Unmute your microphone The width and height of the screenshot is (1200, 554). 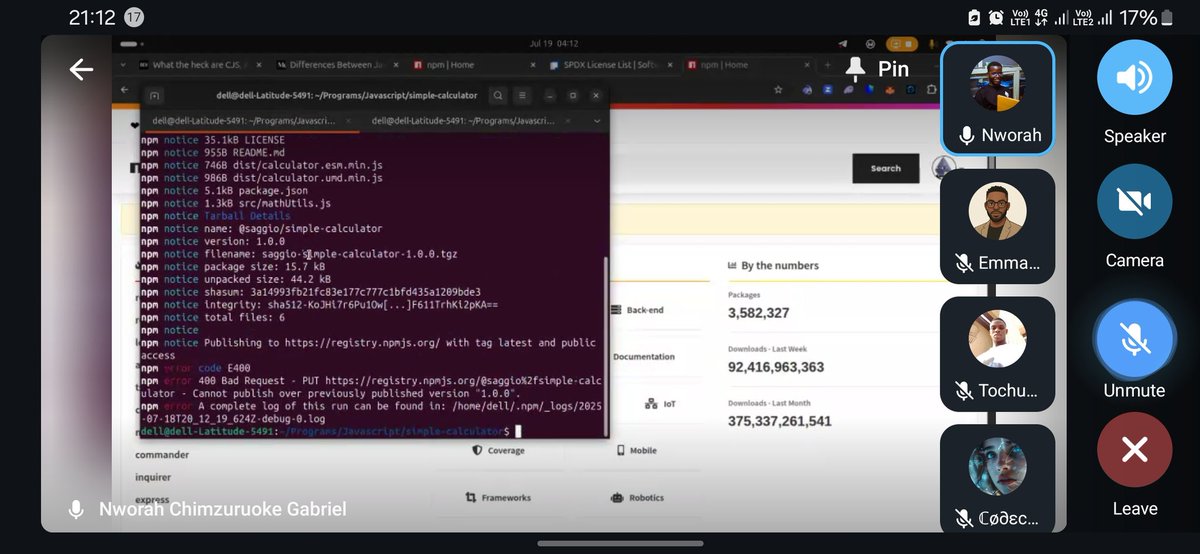point(1134,340)
